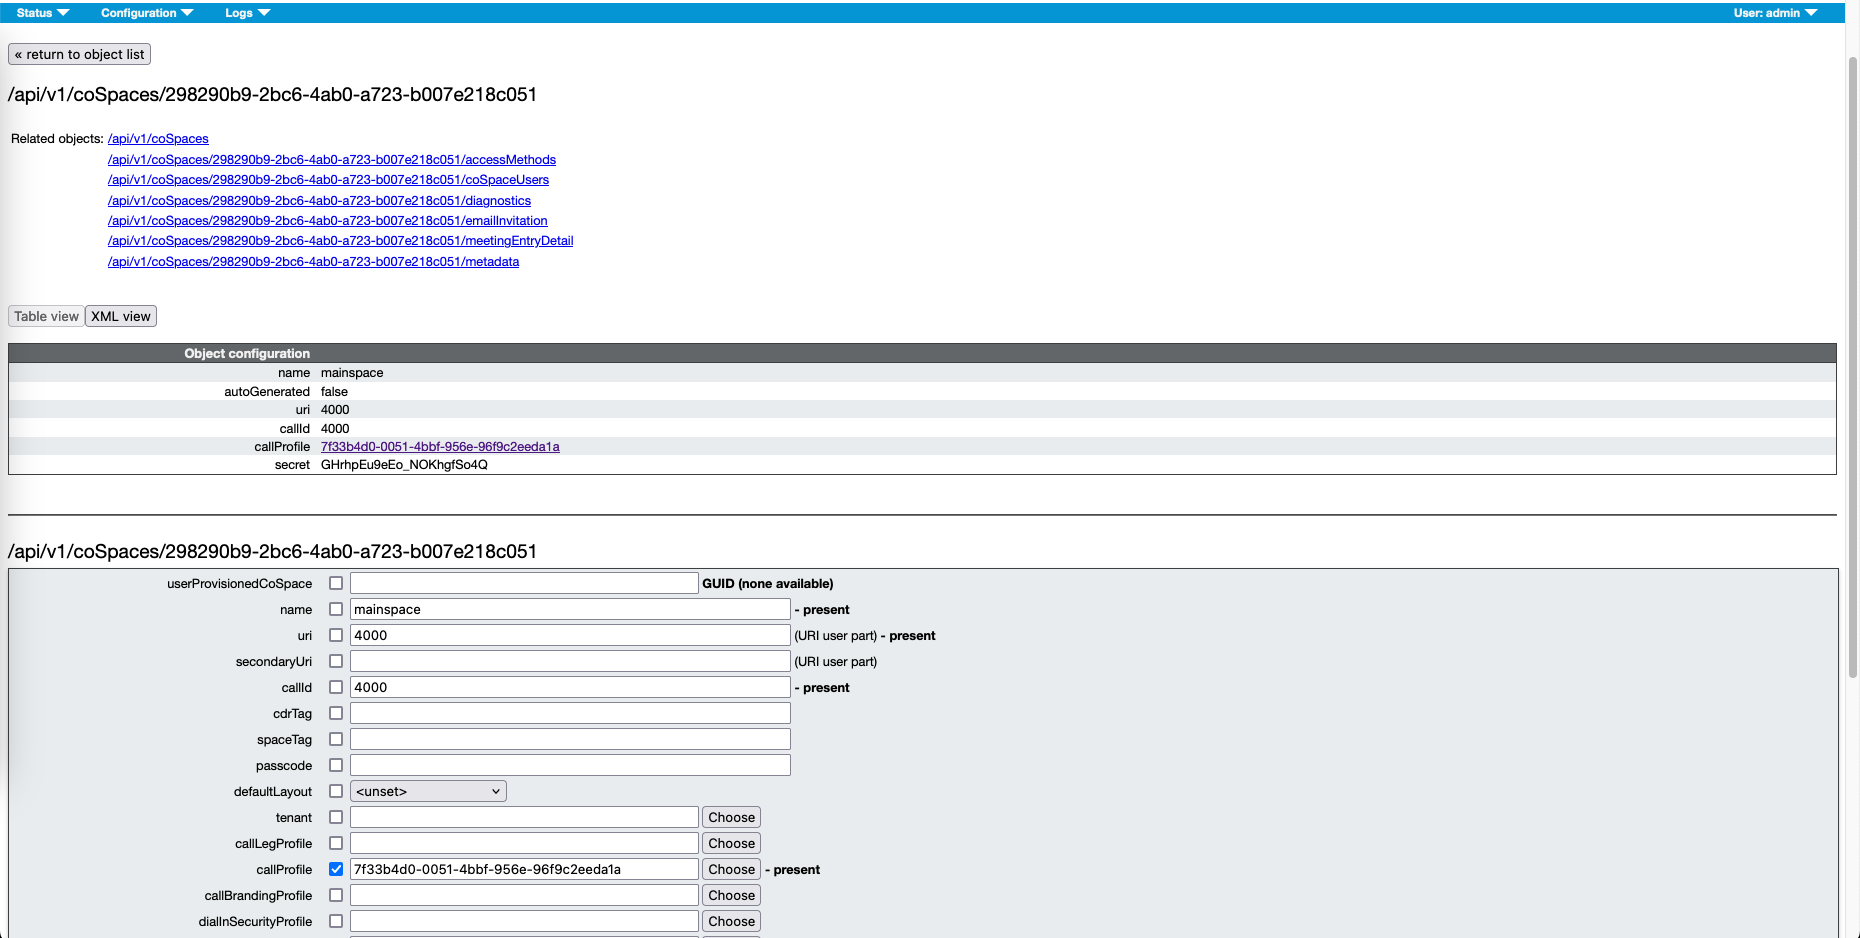Open the callProfile GUID link in table

click(x=440, y=447)
